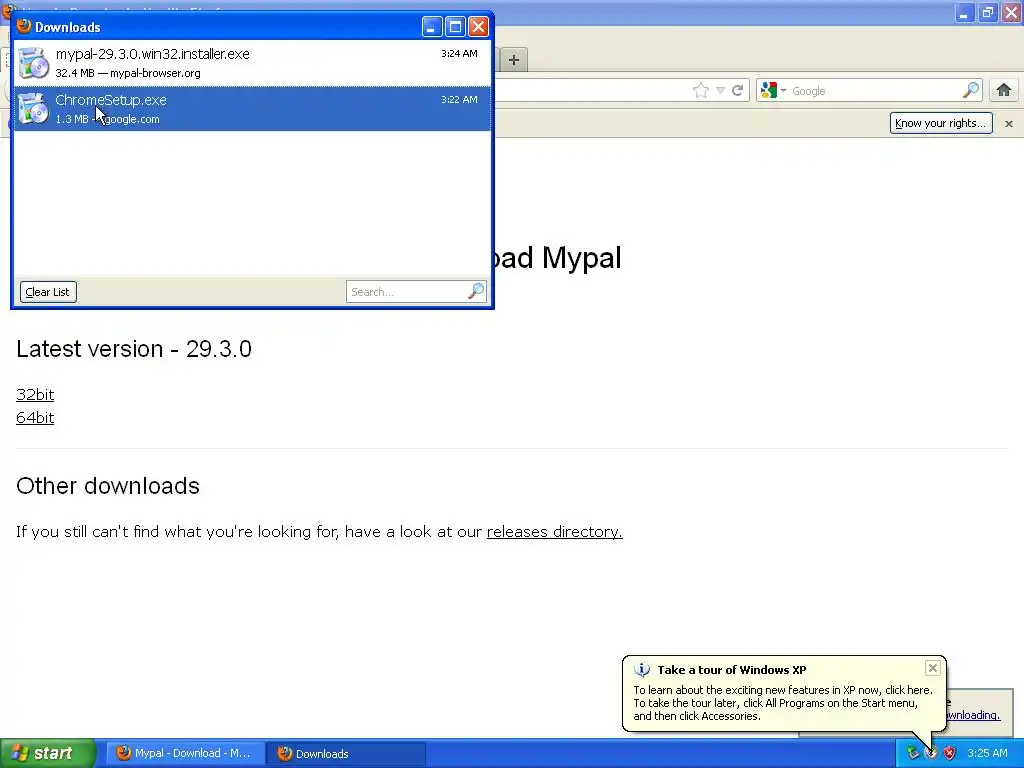
Task: Click the green network tray icon
Action: pyautogui.click(x=913, y=754)
